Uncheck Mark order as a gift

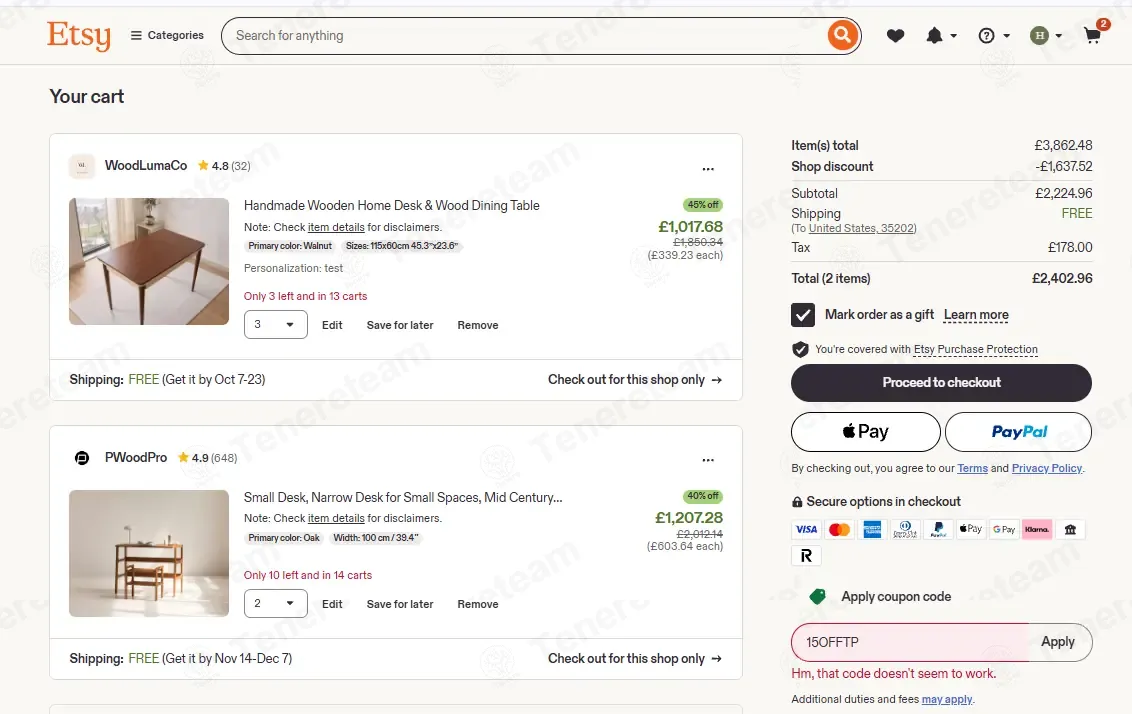pyautogui.click(x=803, y=315)
